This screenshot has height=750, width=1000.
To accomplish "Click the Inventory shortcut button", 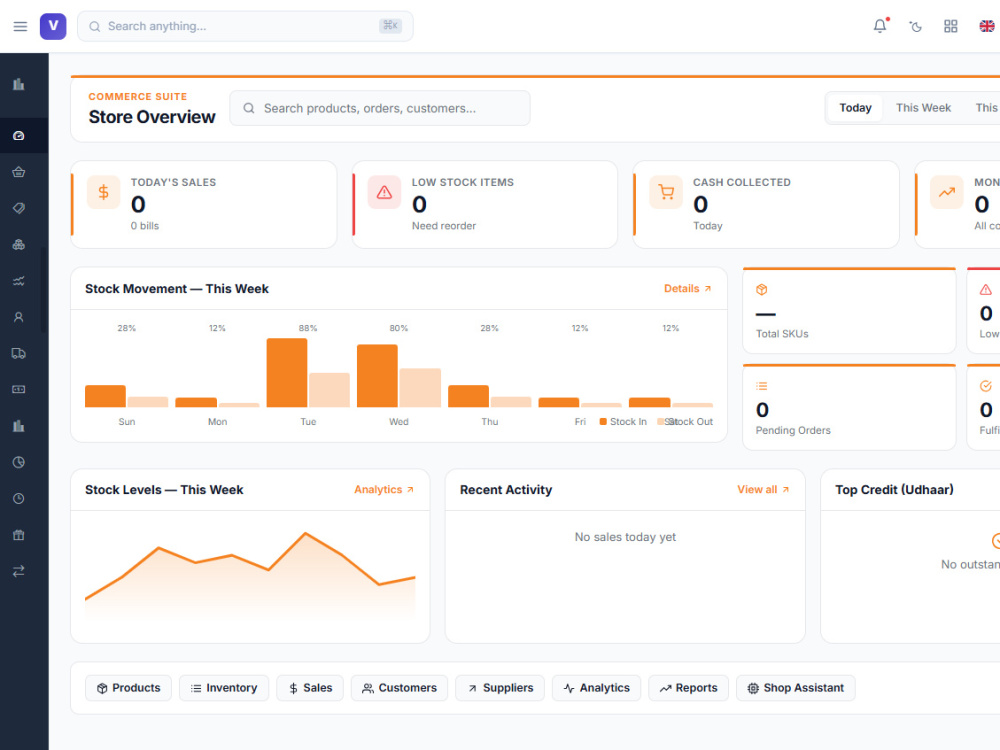I will point(224,688).
